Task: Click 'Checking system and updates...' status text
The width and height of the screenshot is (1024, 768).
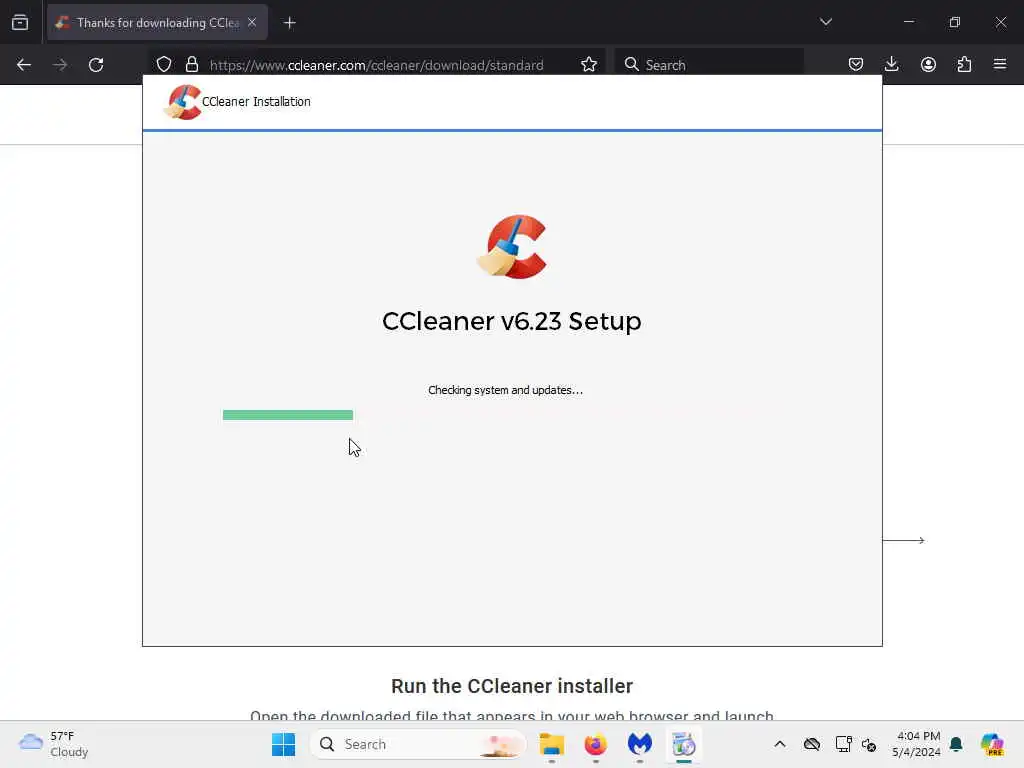Action: (x=505, y=390)
